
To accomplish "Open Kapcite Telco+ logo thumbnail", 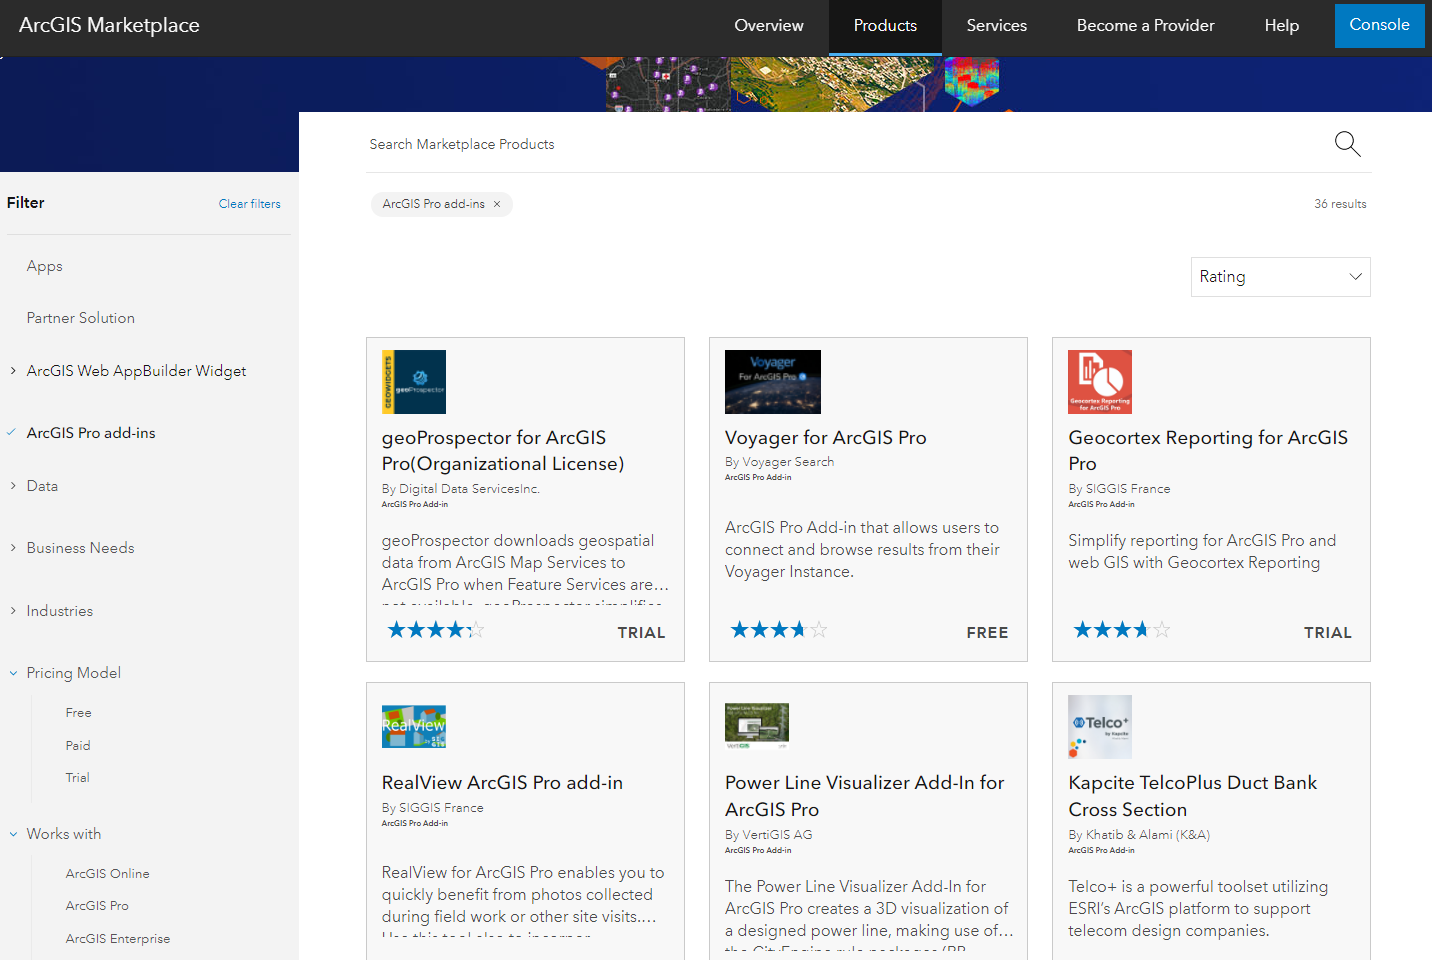I will point(1100,727).
